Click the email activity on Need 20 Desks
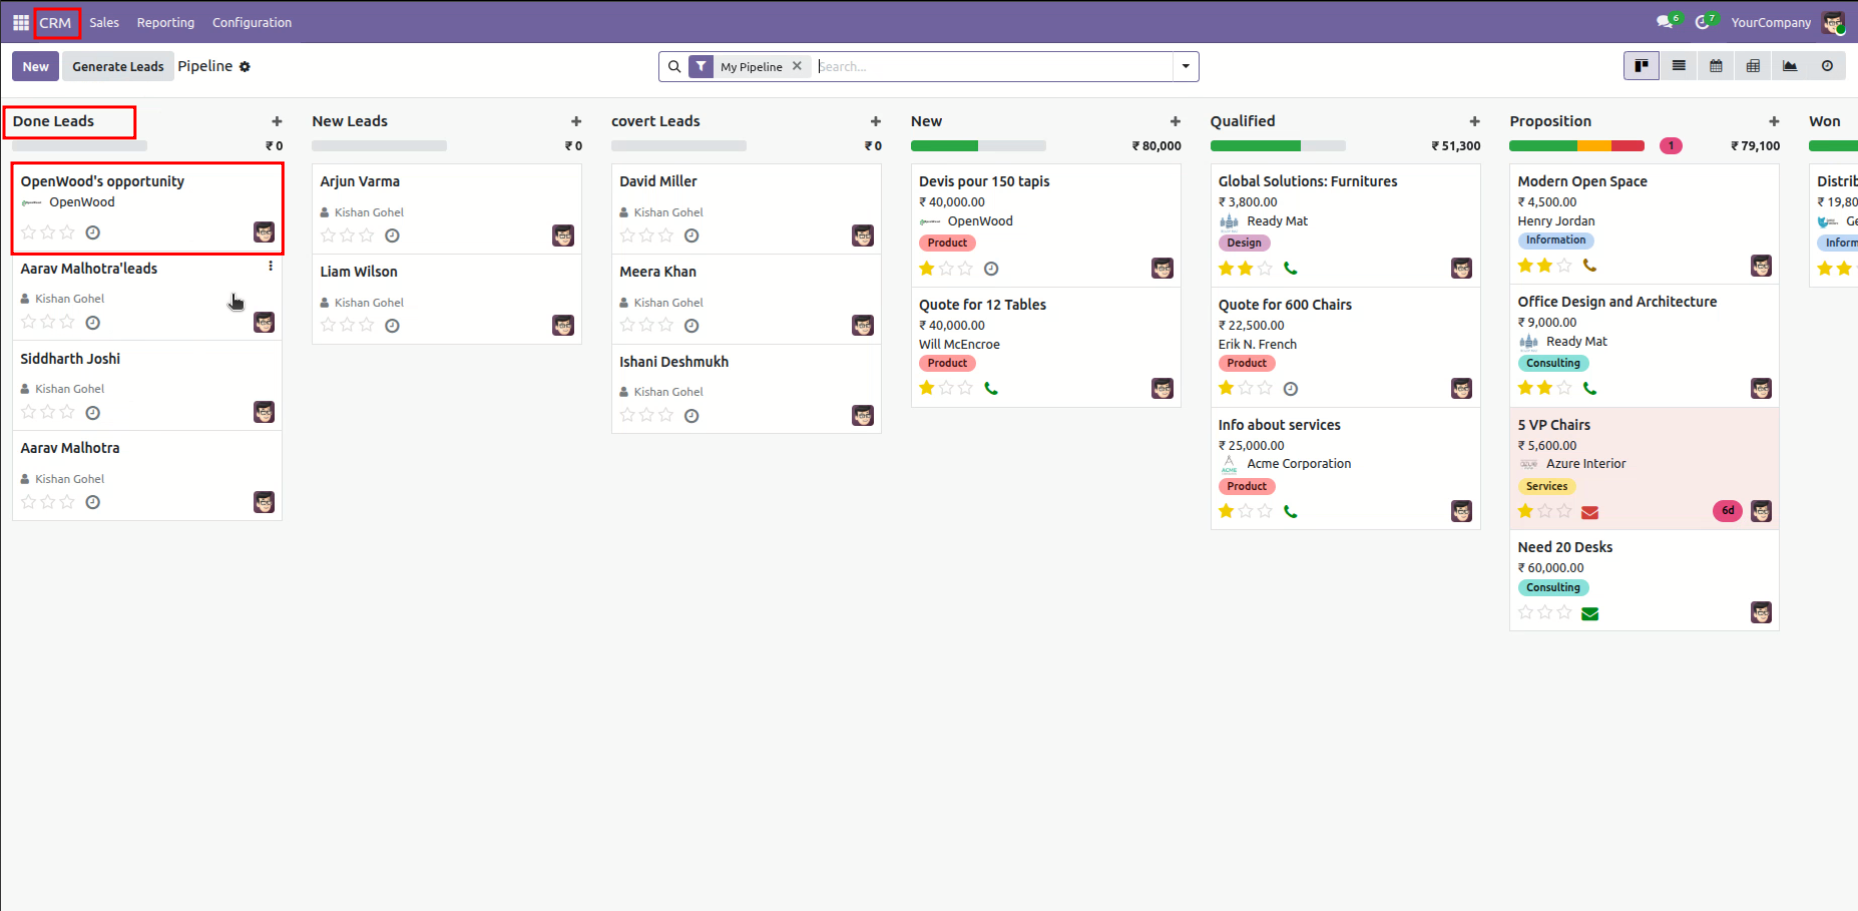 (1590, 614)
